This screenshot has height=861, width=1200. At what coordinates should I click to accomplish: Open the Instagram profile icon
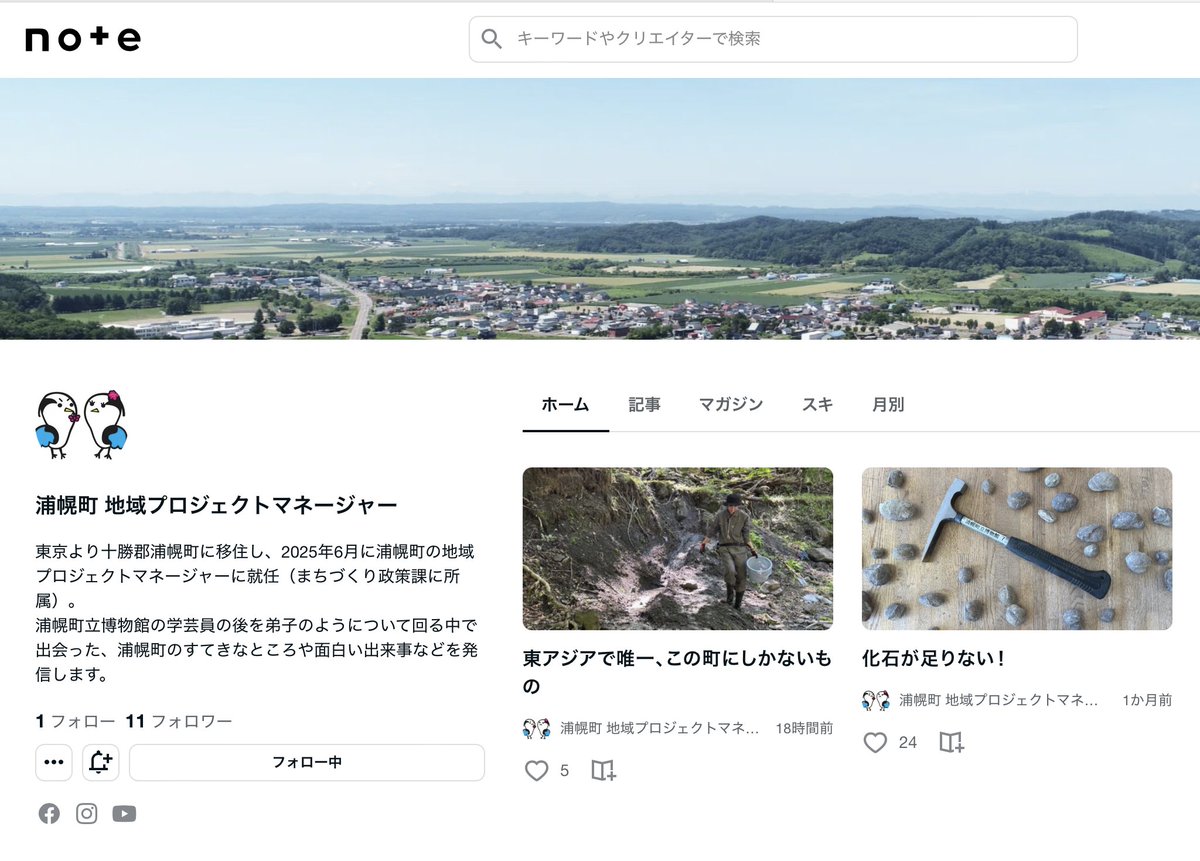pos(86,813)
